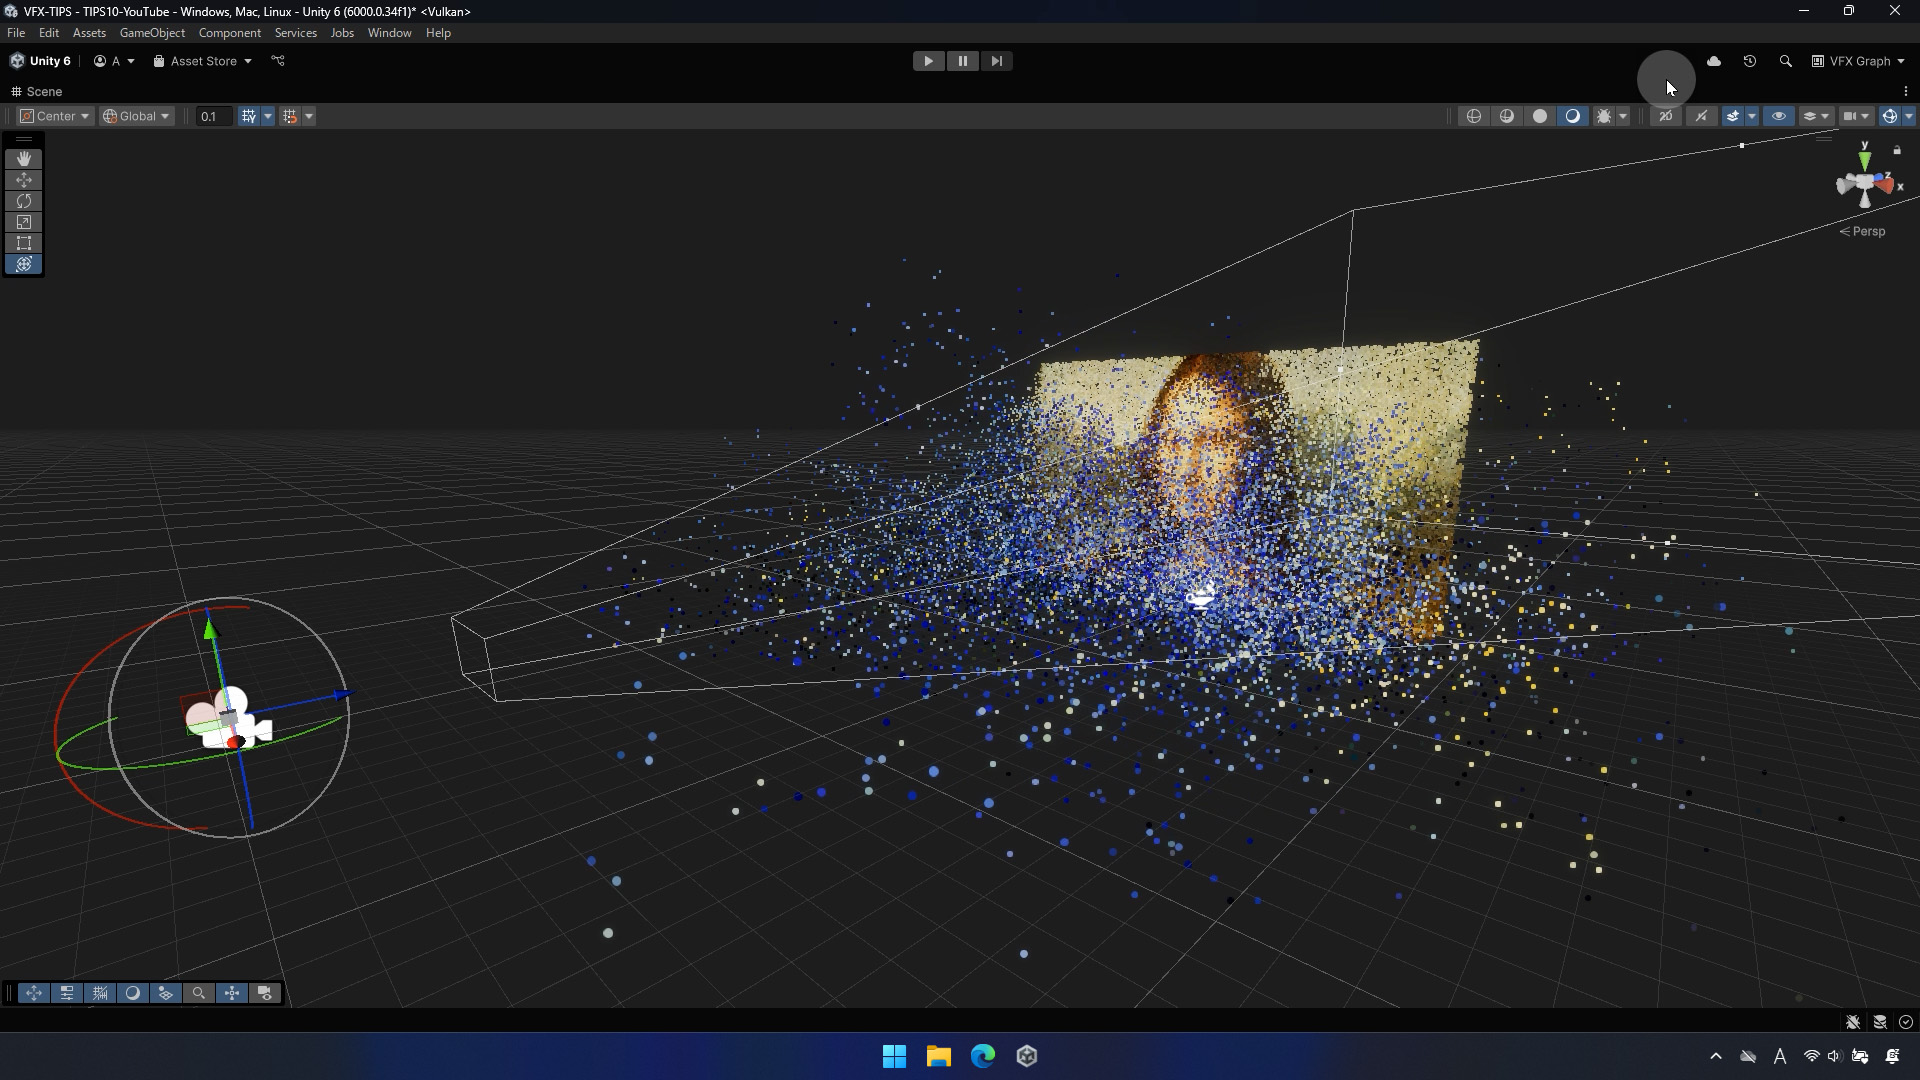Open the Asset Store button
This screenshot has height=1080, width=1920.
pos(202,61)
